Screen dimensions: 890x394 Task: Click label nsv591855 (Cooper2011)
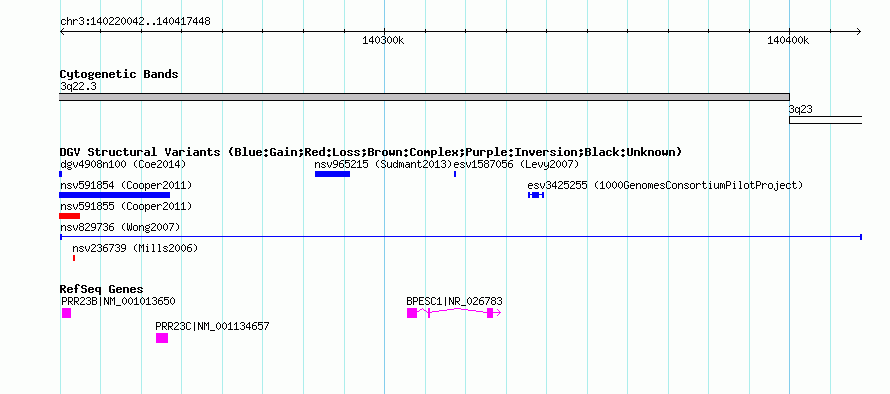(126, 206)
